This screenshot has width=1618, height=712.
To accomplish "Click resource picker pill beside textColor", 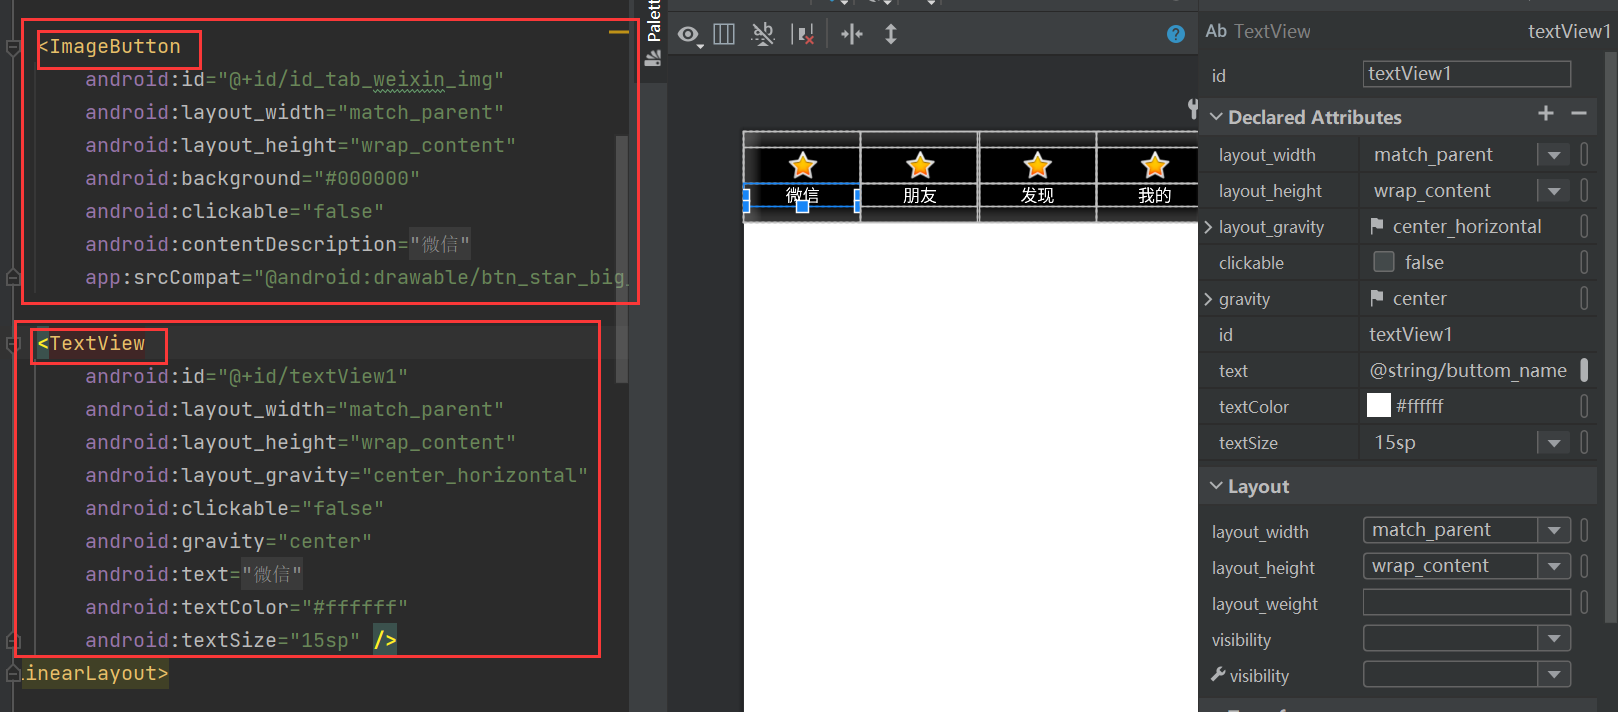I will coord(1584,406).
